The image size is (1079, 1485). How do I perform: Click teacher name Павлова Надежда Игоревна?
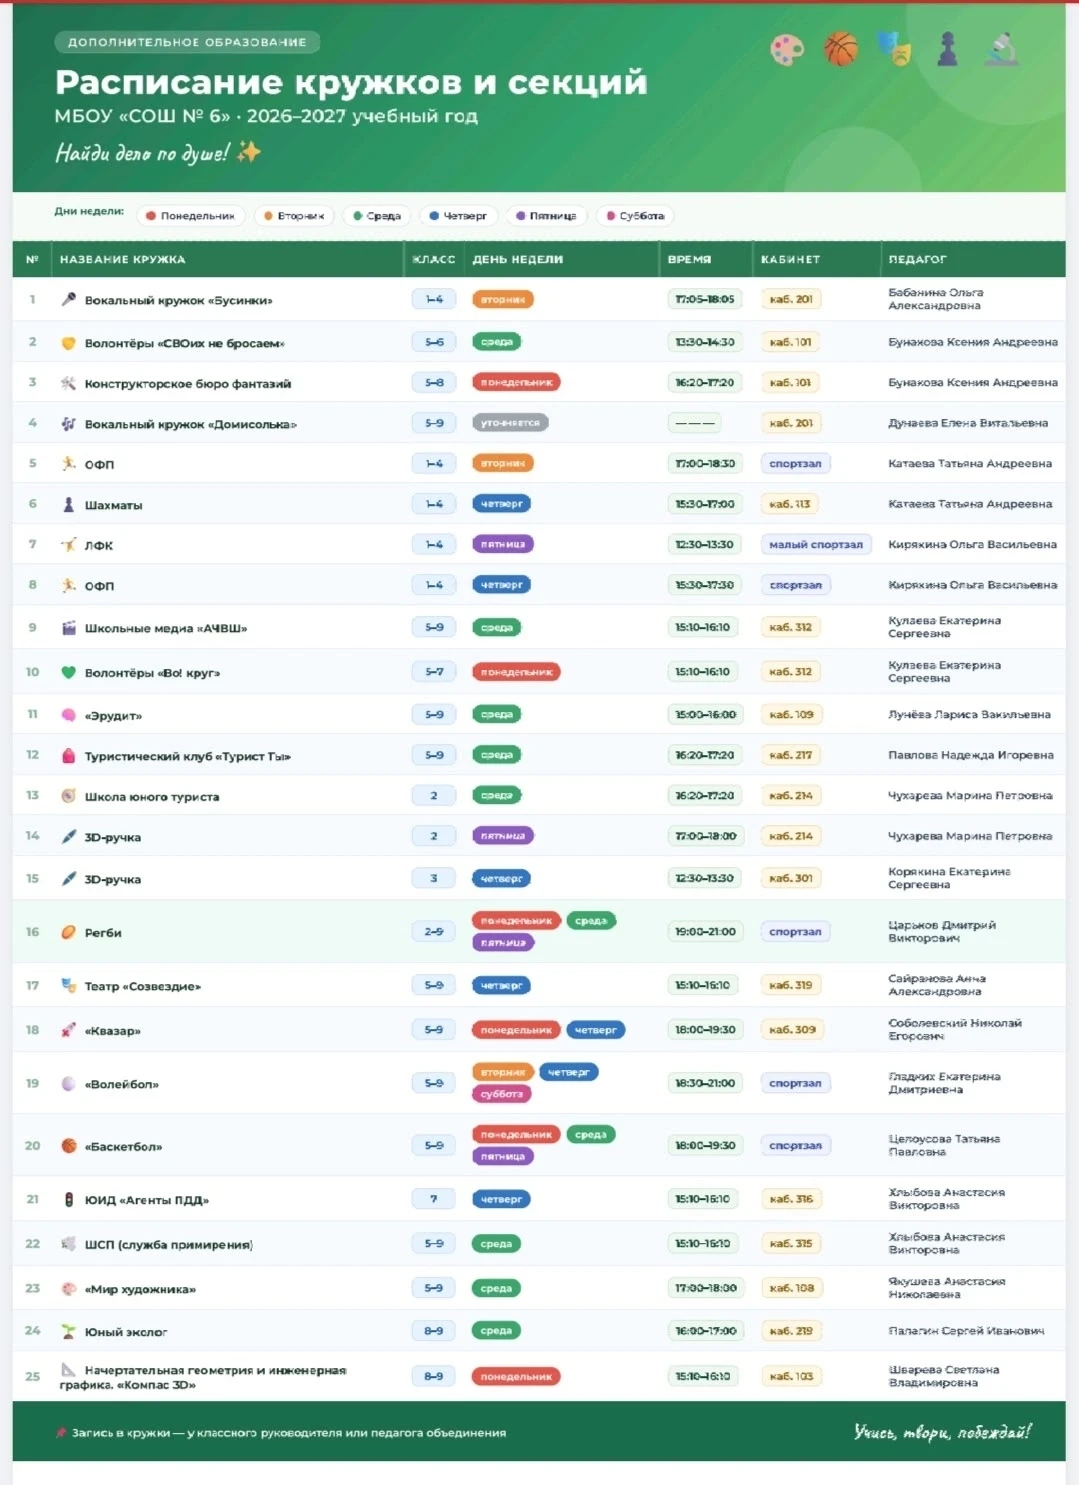tap(970, 755)
